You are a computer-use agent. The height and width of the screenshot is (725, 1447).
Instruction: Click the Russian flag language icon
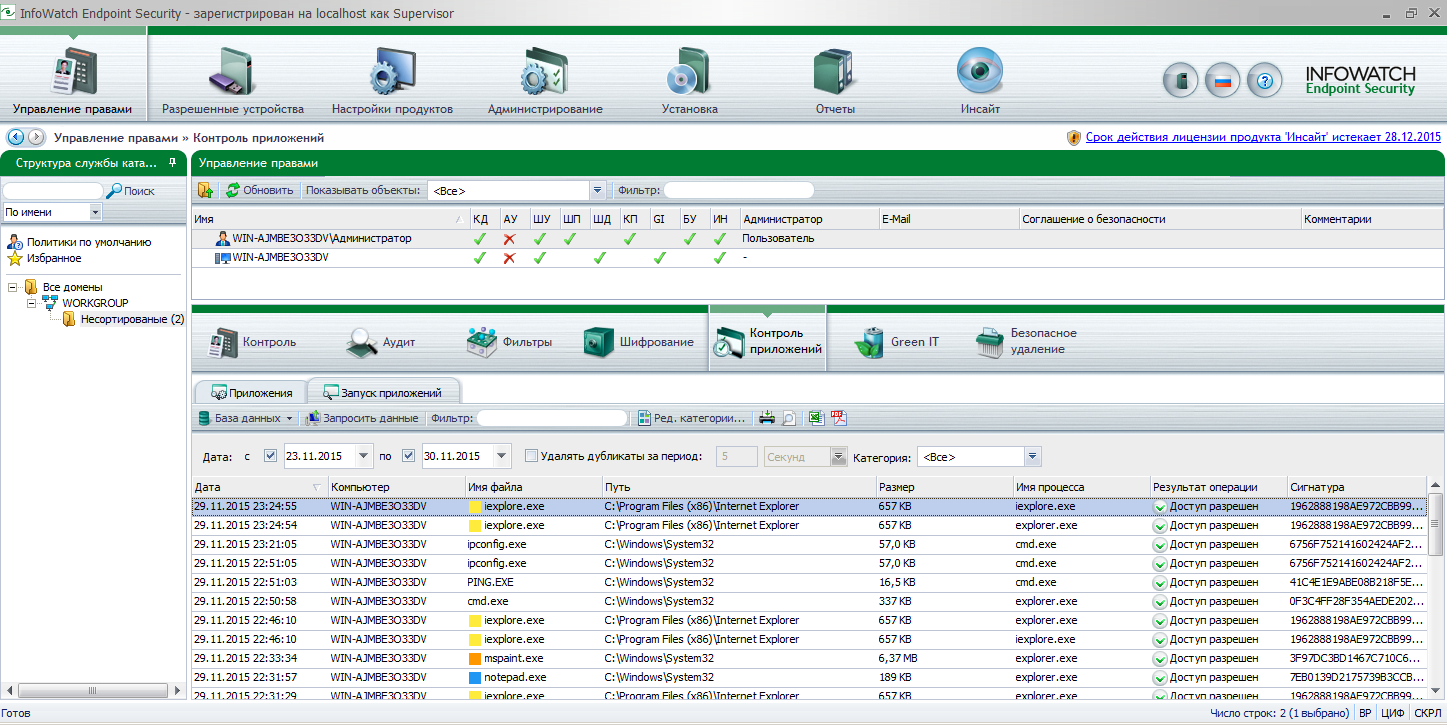pyautogui.click(x=1221, y=81)
